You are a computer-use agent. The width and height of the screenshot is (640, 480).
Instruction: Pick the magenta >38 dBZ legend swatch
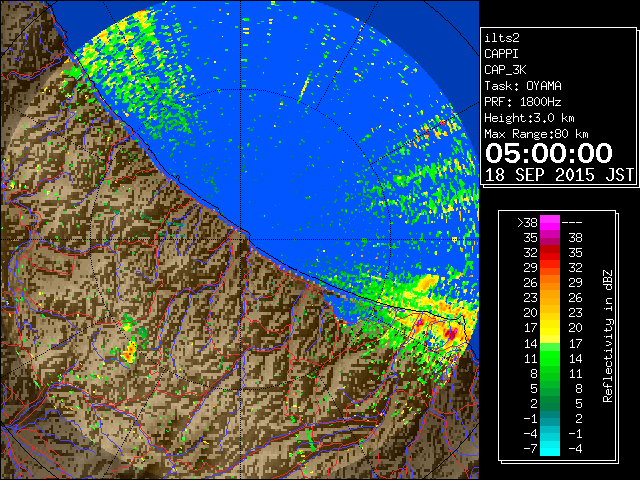pyautogui.click(x=550, y=223)
